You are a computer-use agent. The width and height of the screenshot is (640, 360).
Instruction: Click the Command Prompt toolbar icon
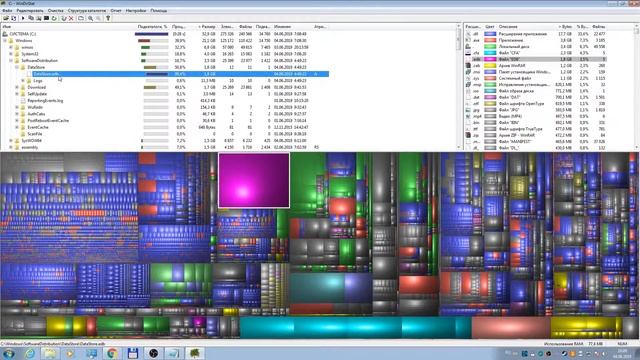[47, 18]
